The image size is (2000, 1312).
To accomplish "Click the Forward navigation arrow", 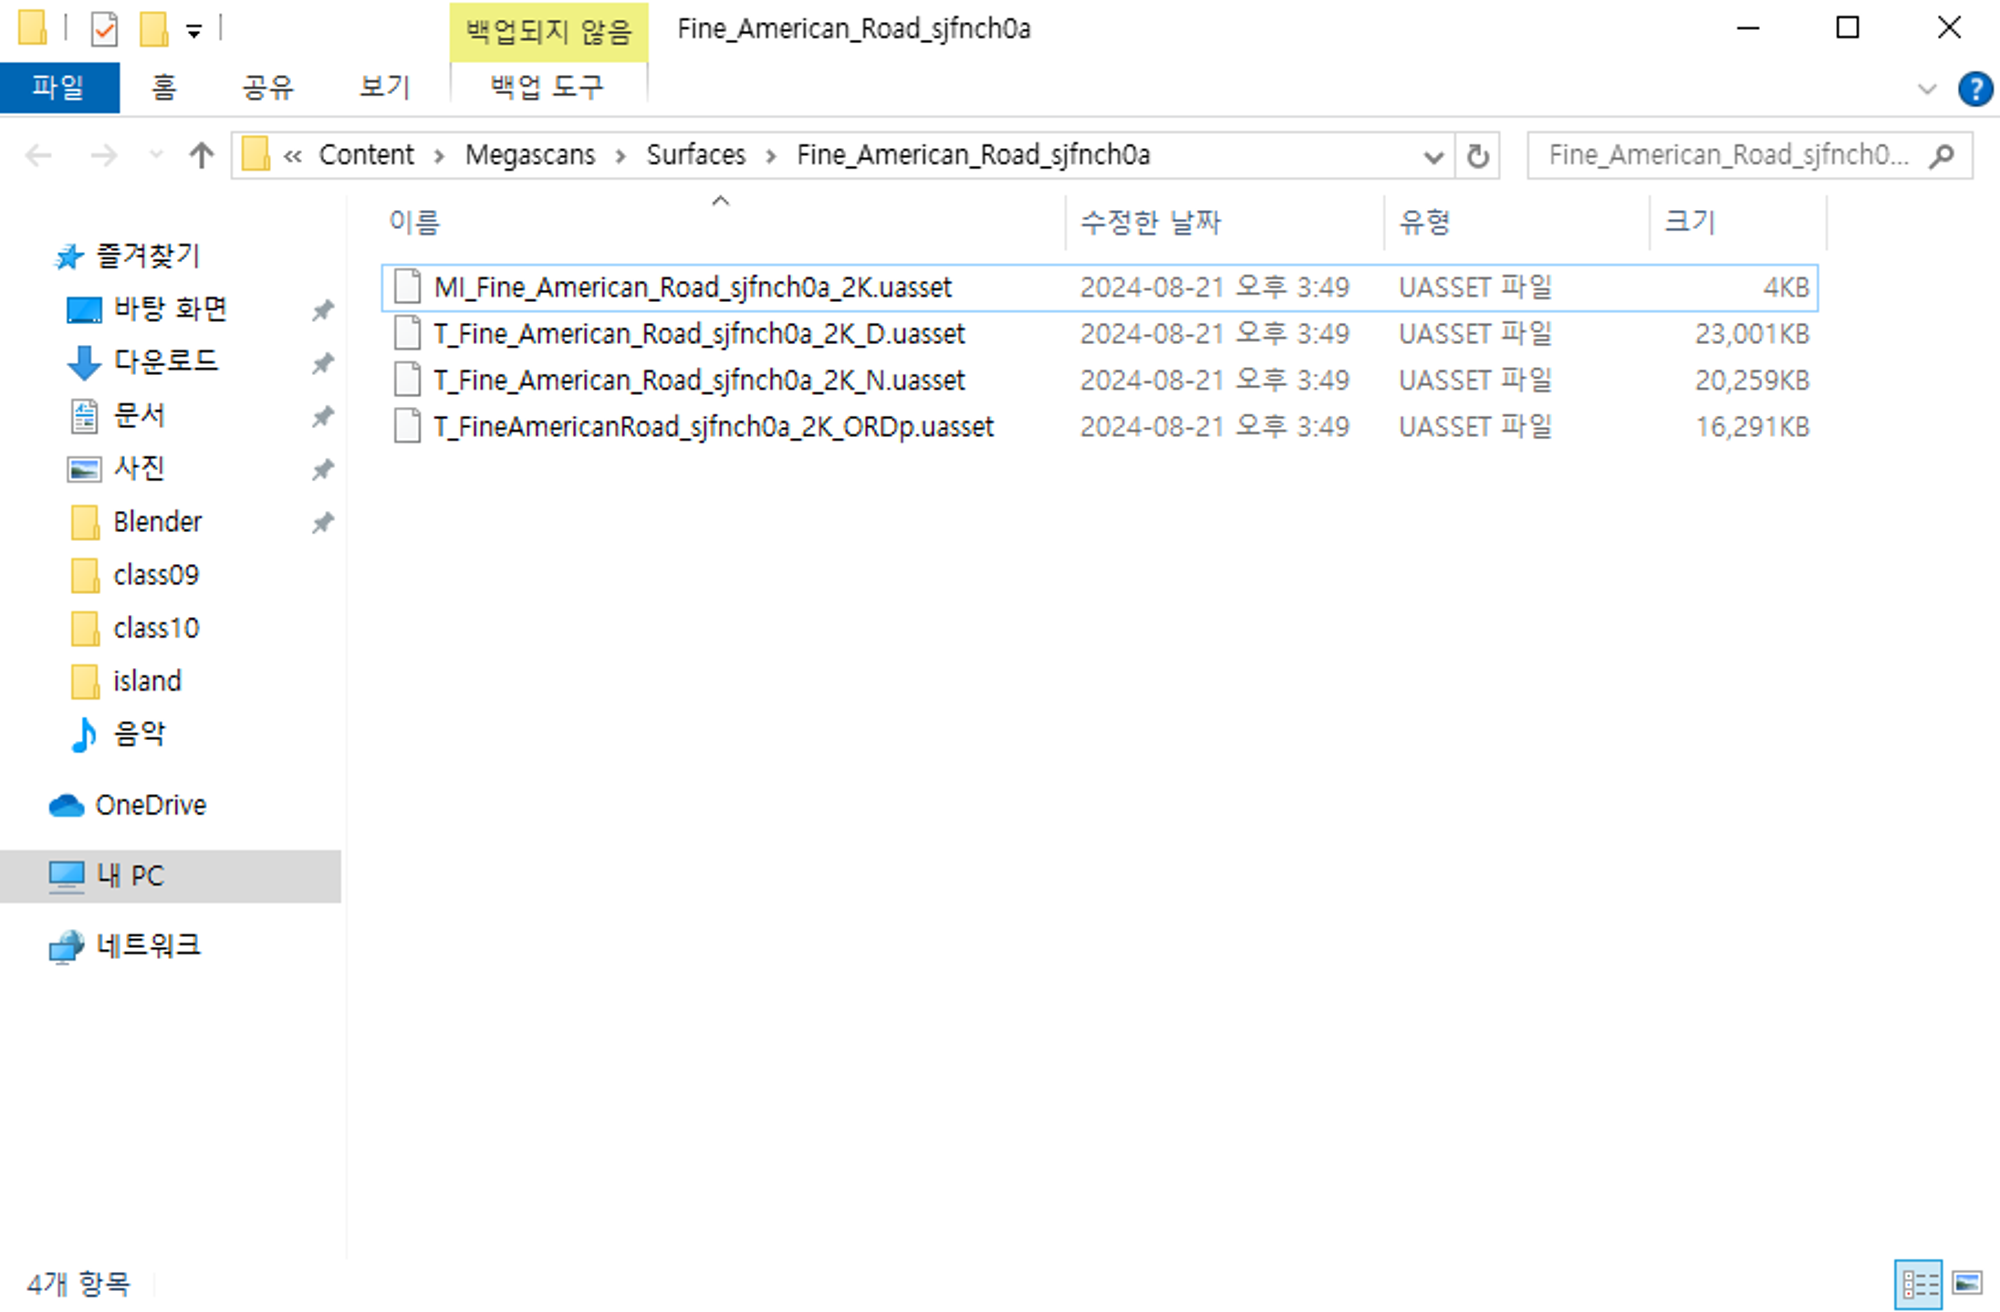I will tap(103, 155).
